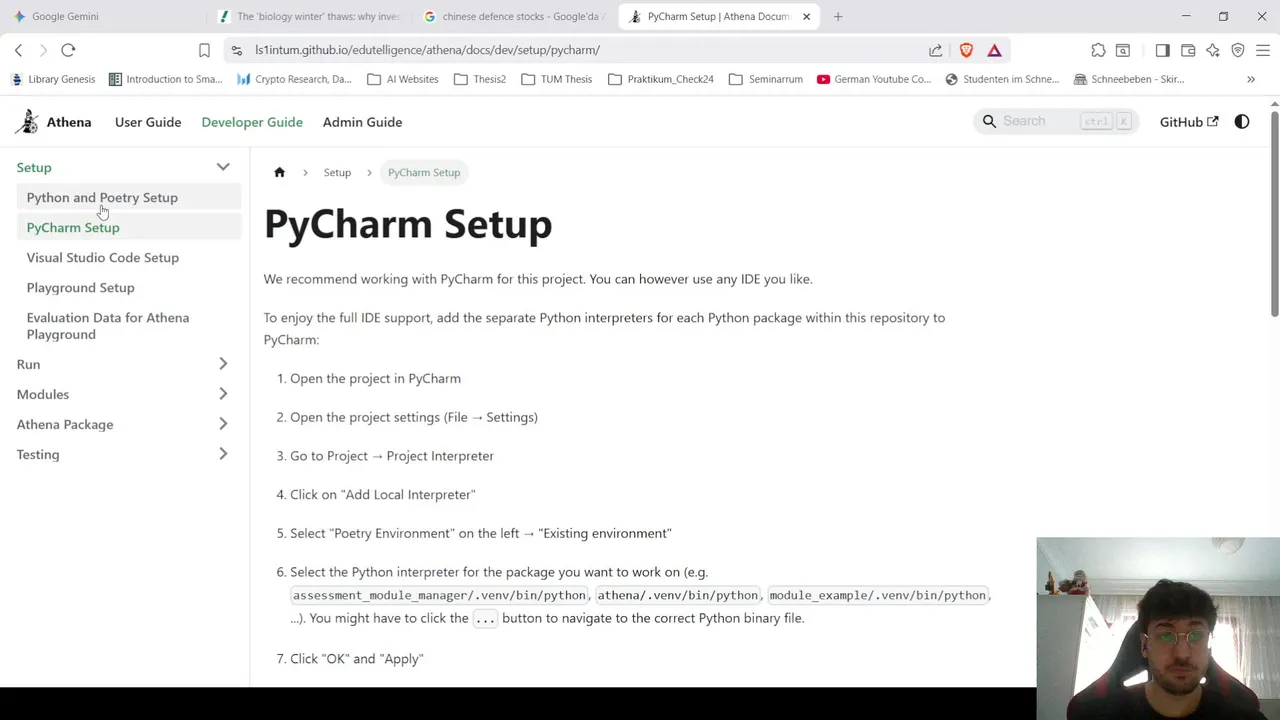Collapse the Setup sidebar section
Screen dimensions: 1280x720
[x=223, y=167]
